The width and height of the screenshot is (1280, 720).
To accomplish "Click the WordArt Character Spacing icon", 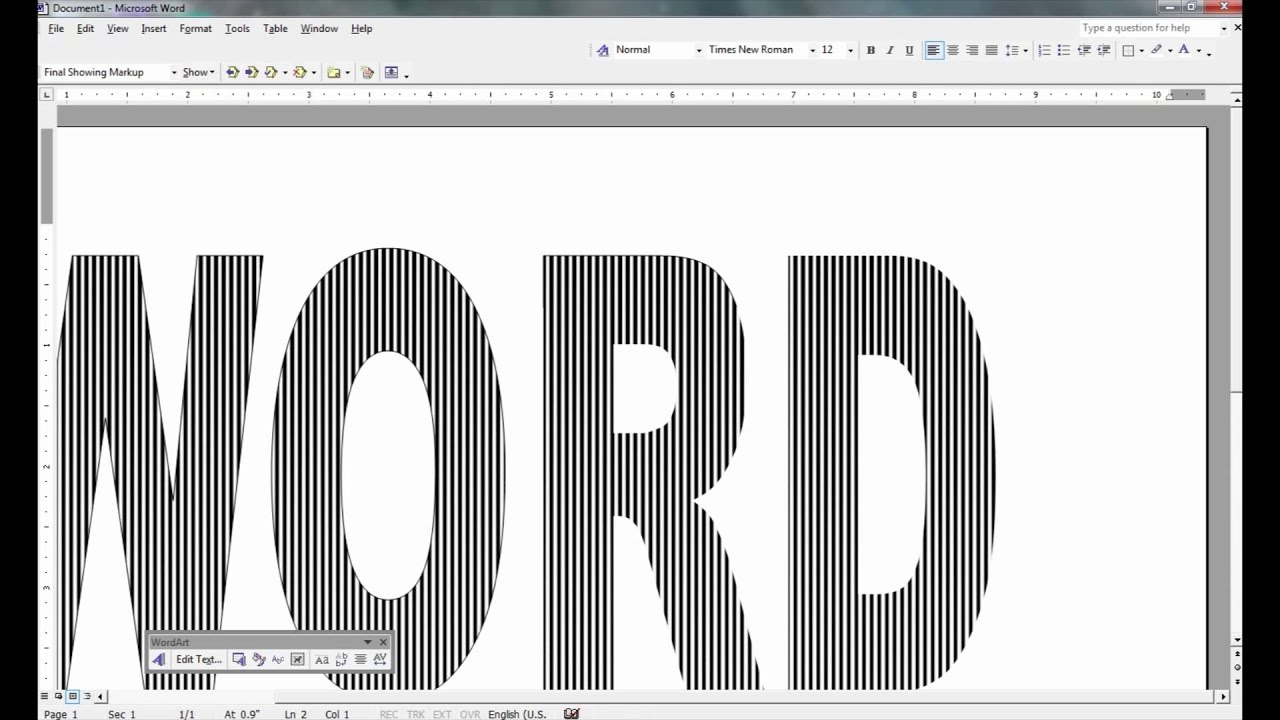I will click(379, 660).
